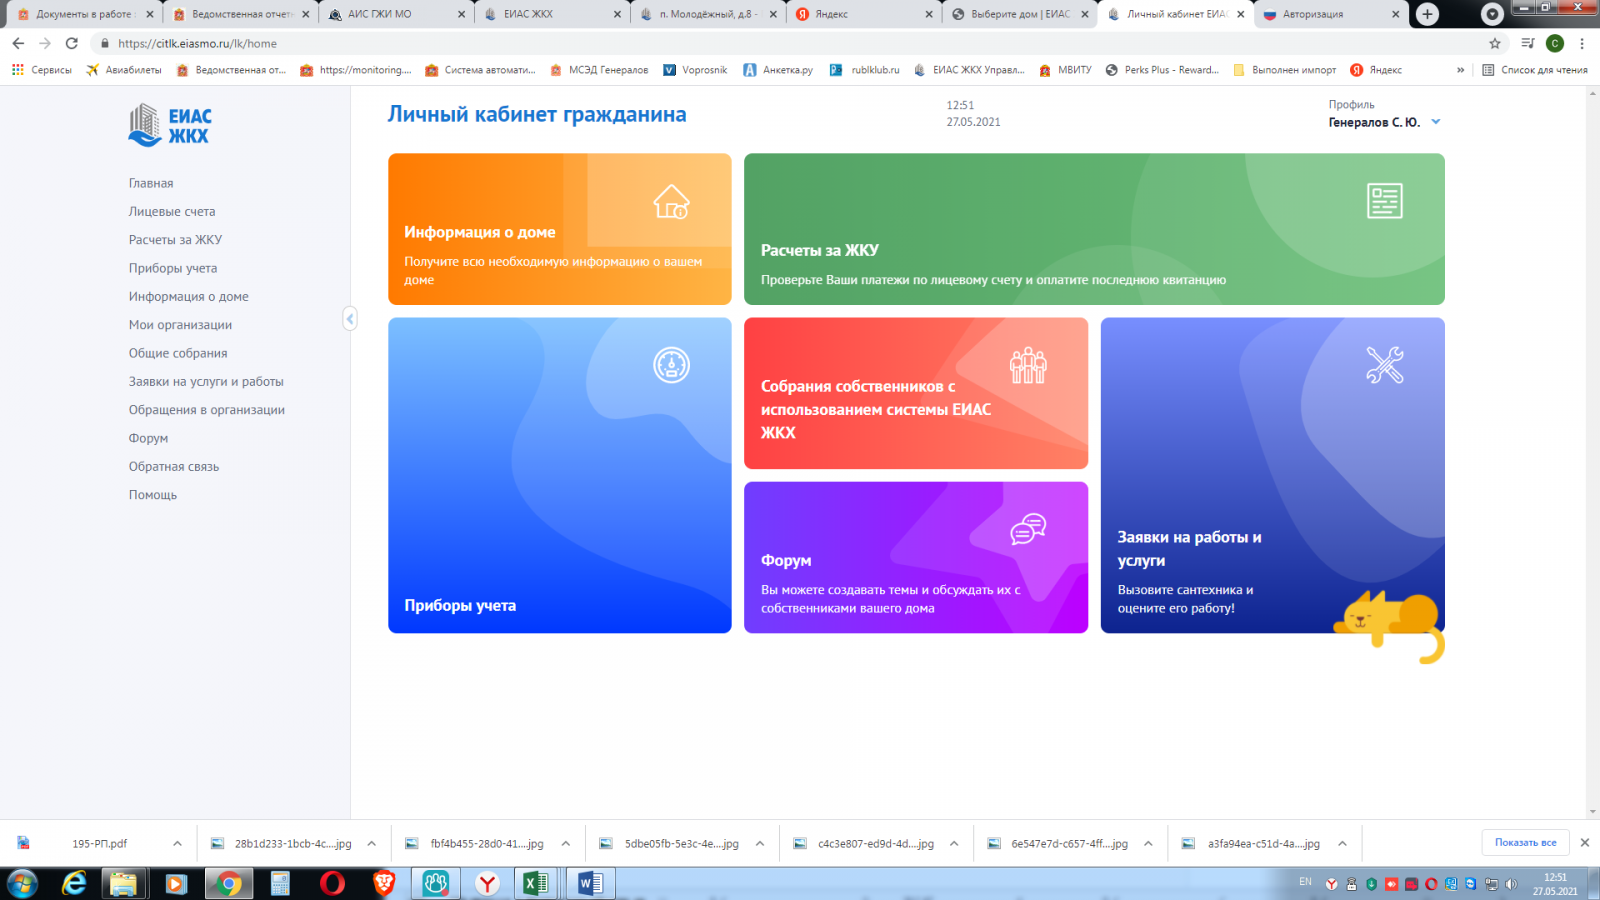Switch to the Документы в работе tab
The width and height of the screenshot is (1600, 900).
click(x=85, y=14)
